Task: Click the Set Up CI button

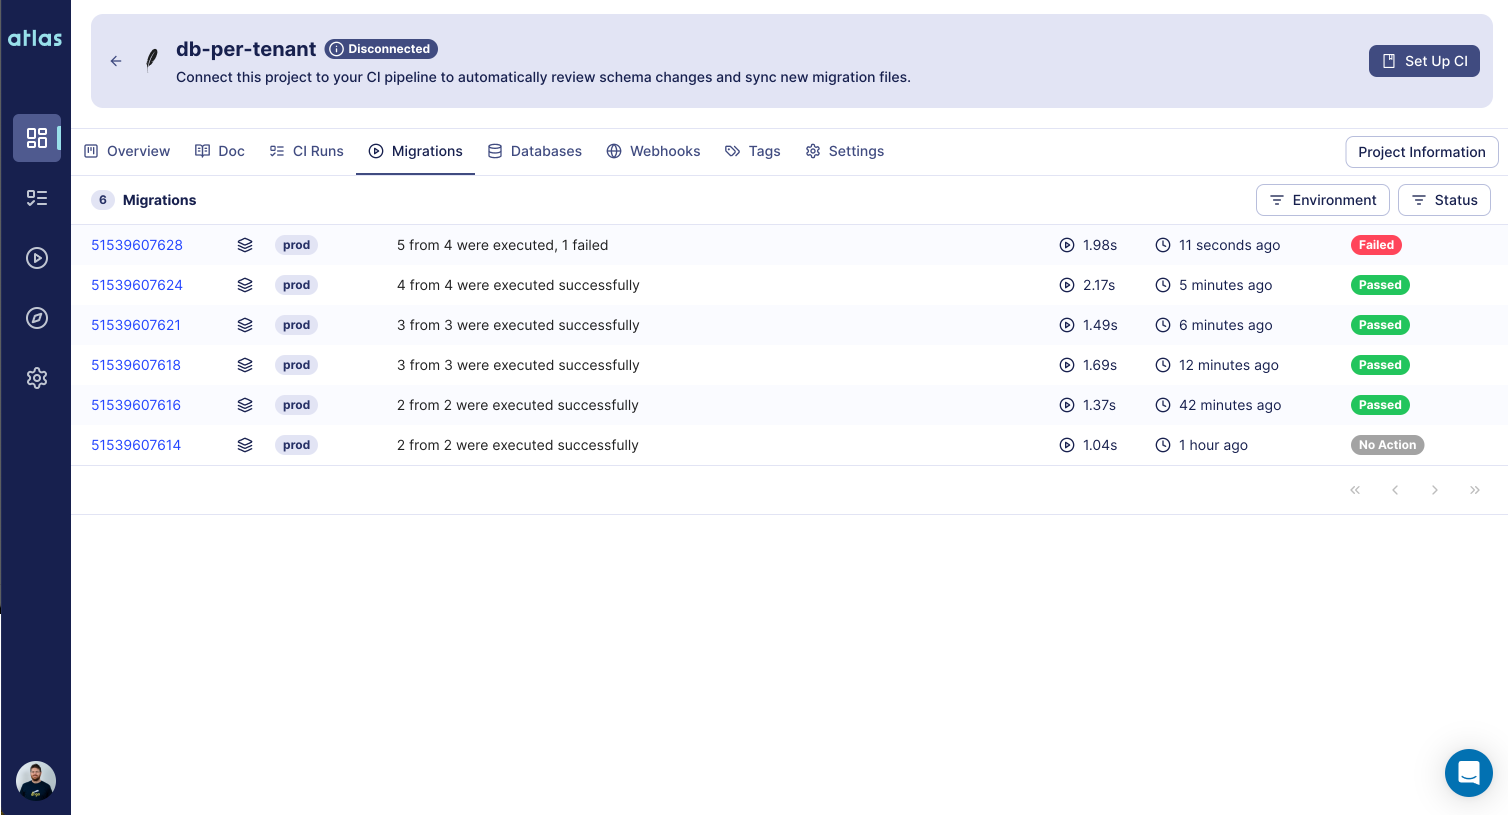Action: 1424,60
